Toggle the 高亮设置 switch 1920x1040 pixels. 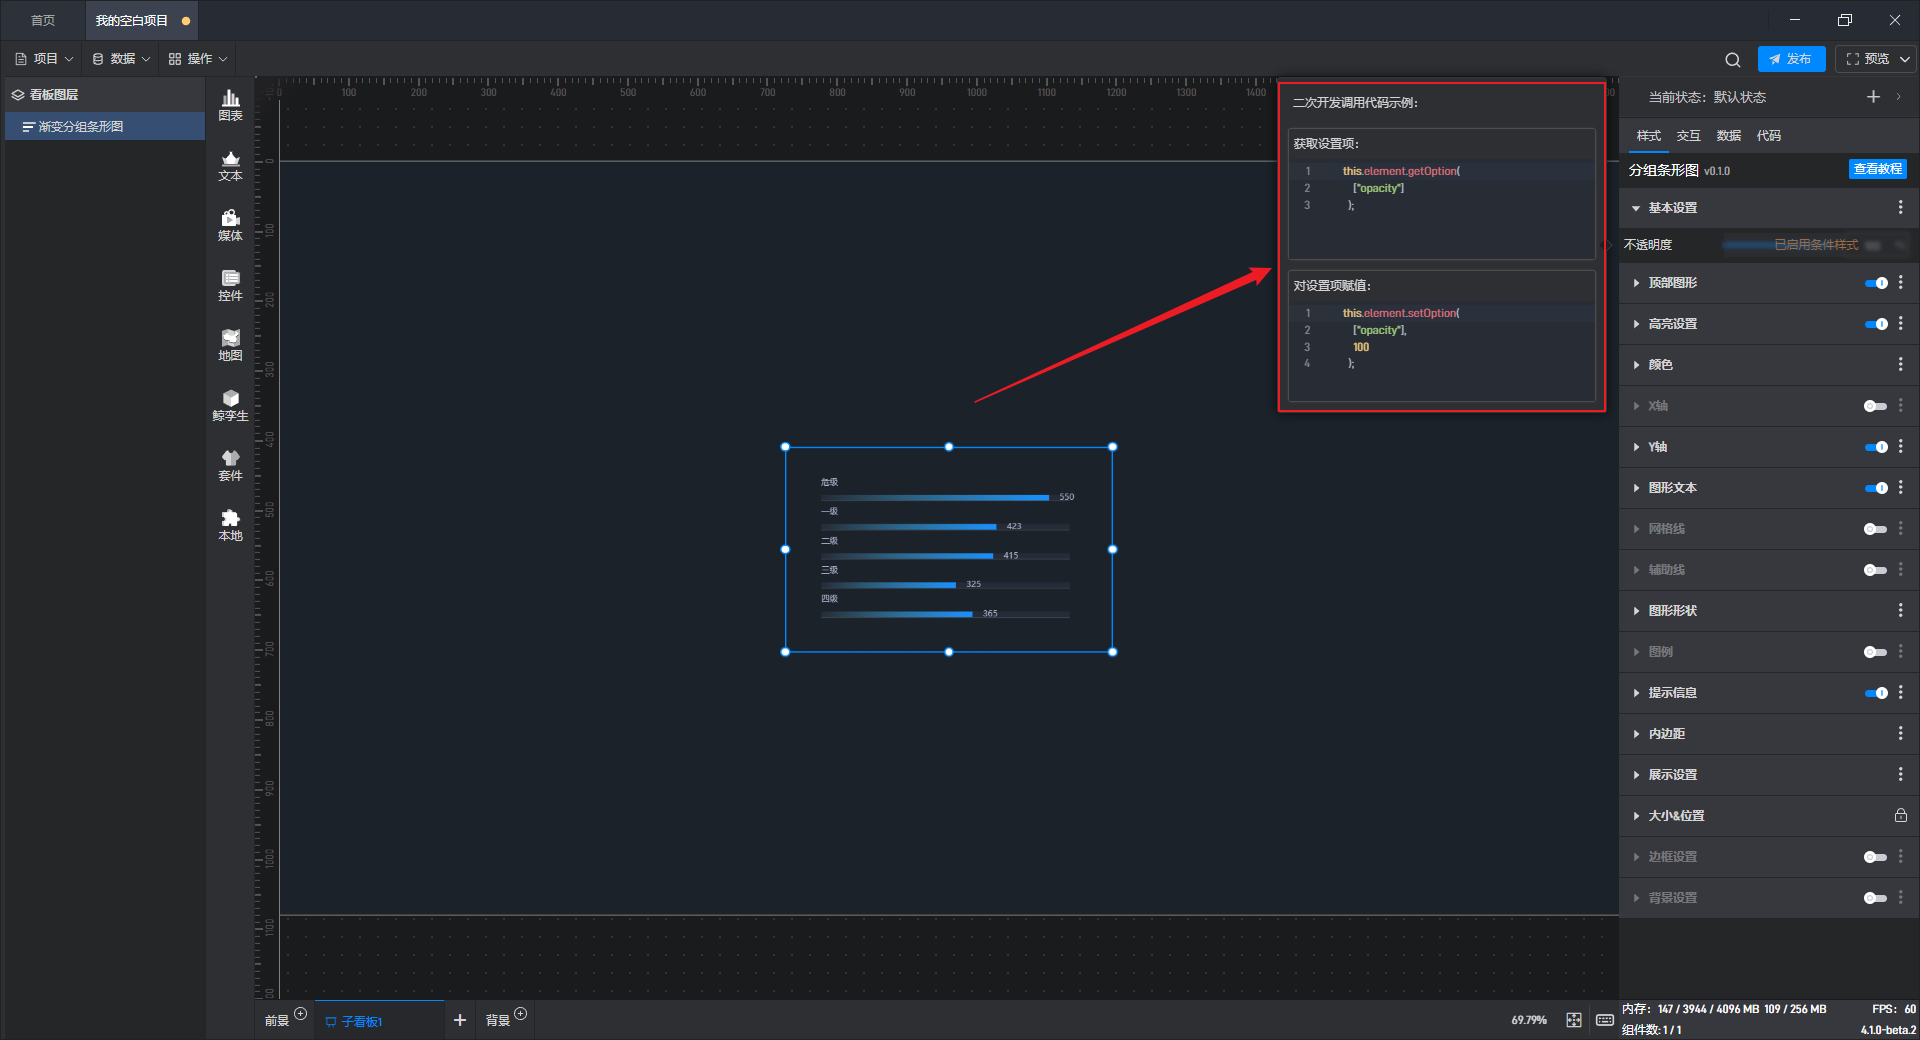(x=1876, y=324)
